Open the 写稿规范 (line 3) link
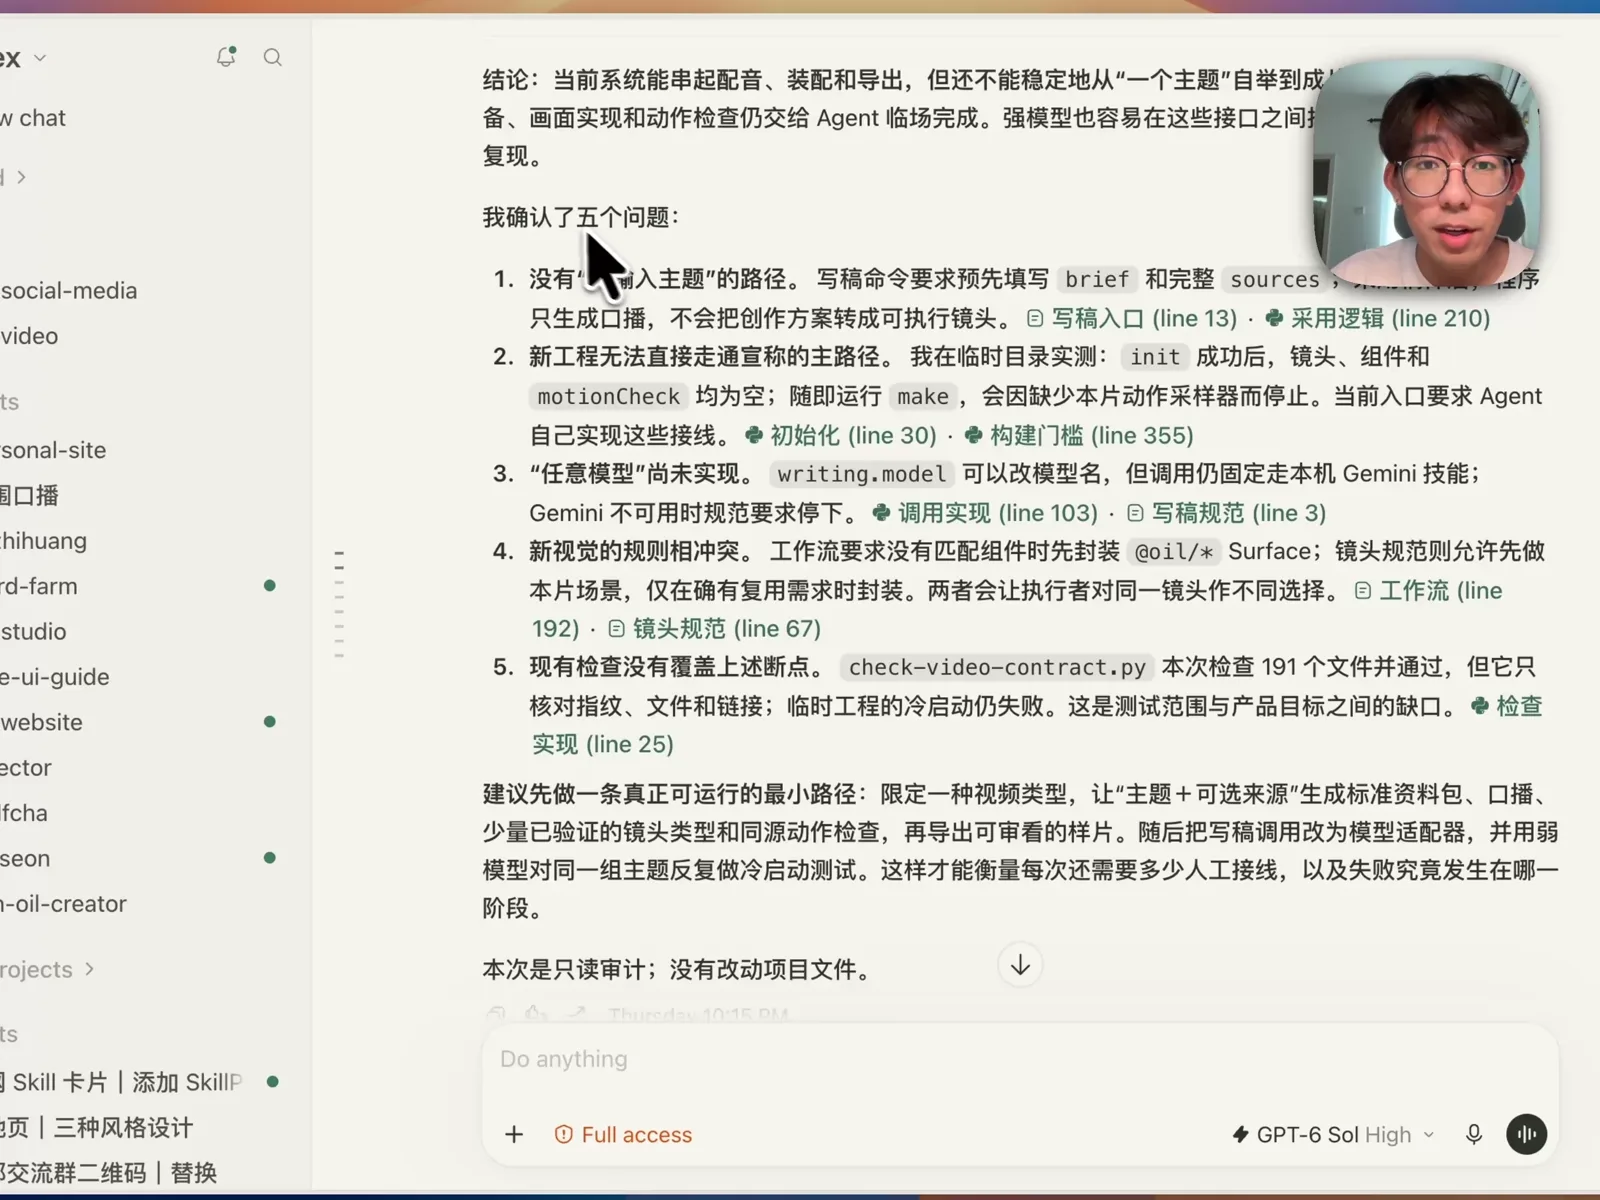Screen dimensions: 1600x1200 point(1226,512)
